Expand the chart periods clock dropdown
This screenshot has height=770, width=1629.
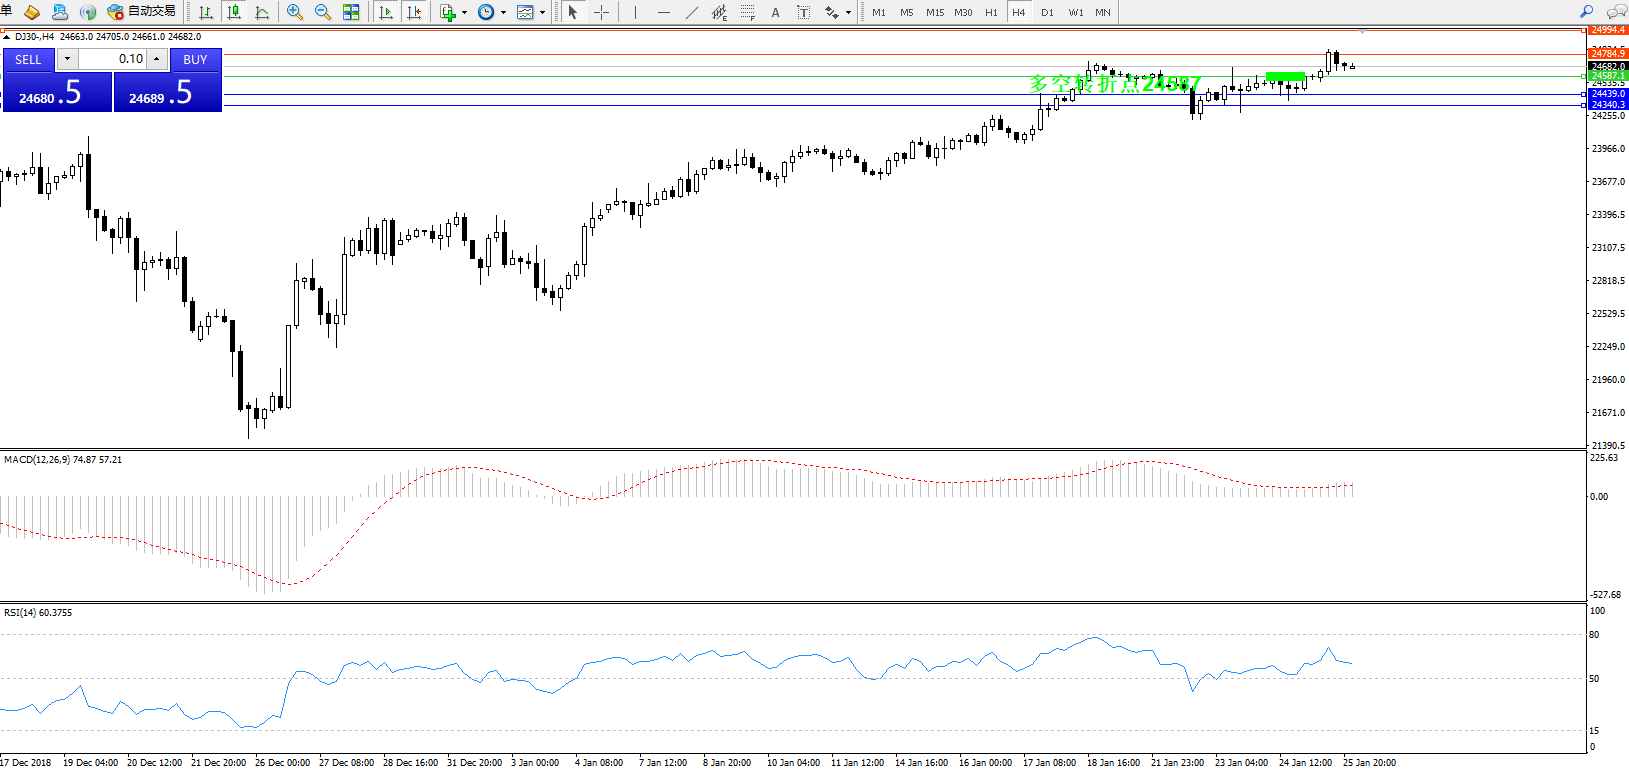click(x=503, y=13)
